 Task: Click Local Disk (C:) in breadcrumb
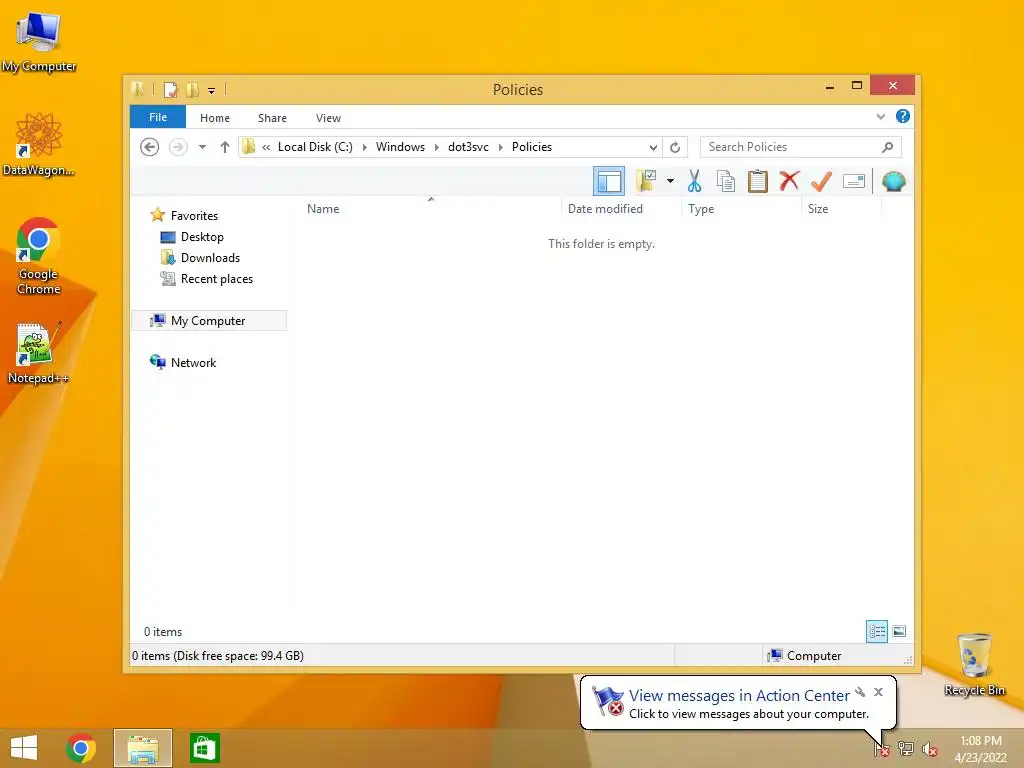[x=315, y=147]
